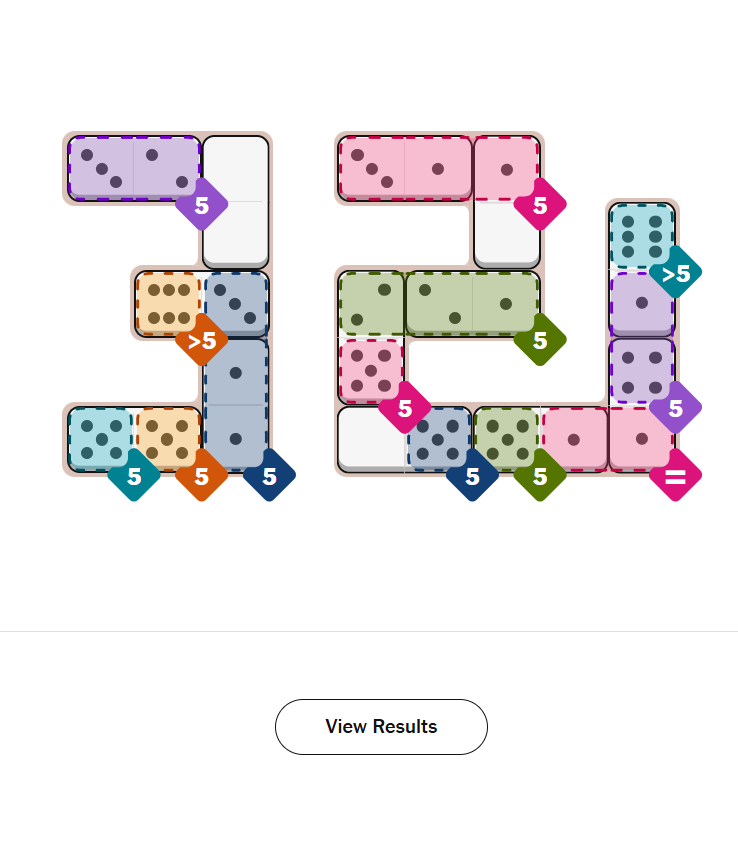Select the pink equals diamond badge
Screen dimensions: 738x842
pyautogui.click(x=675, y=476)
